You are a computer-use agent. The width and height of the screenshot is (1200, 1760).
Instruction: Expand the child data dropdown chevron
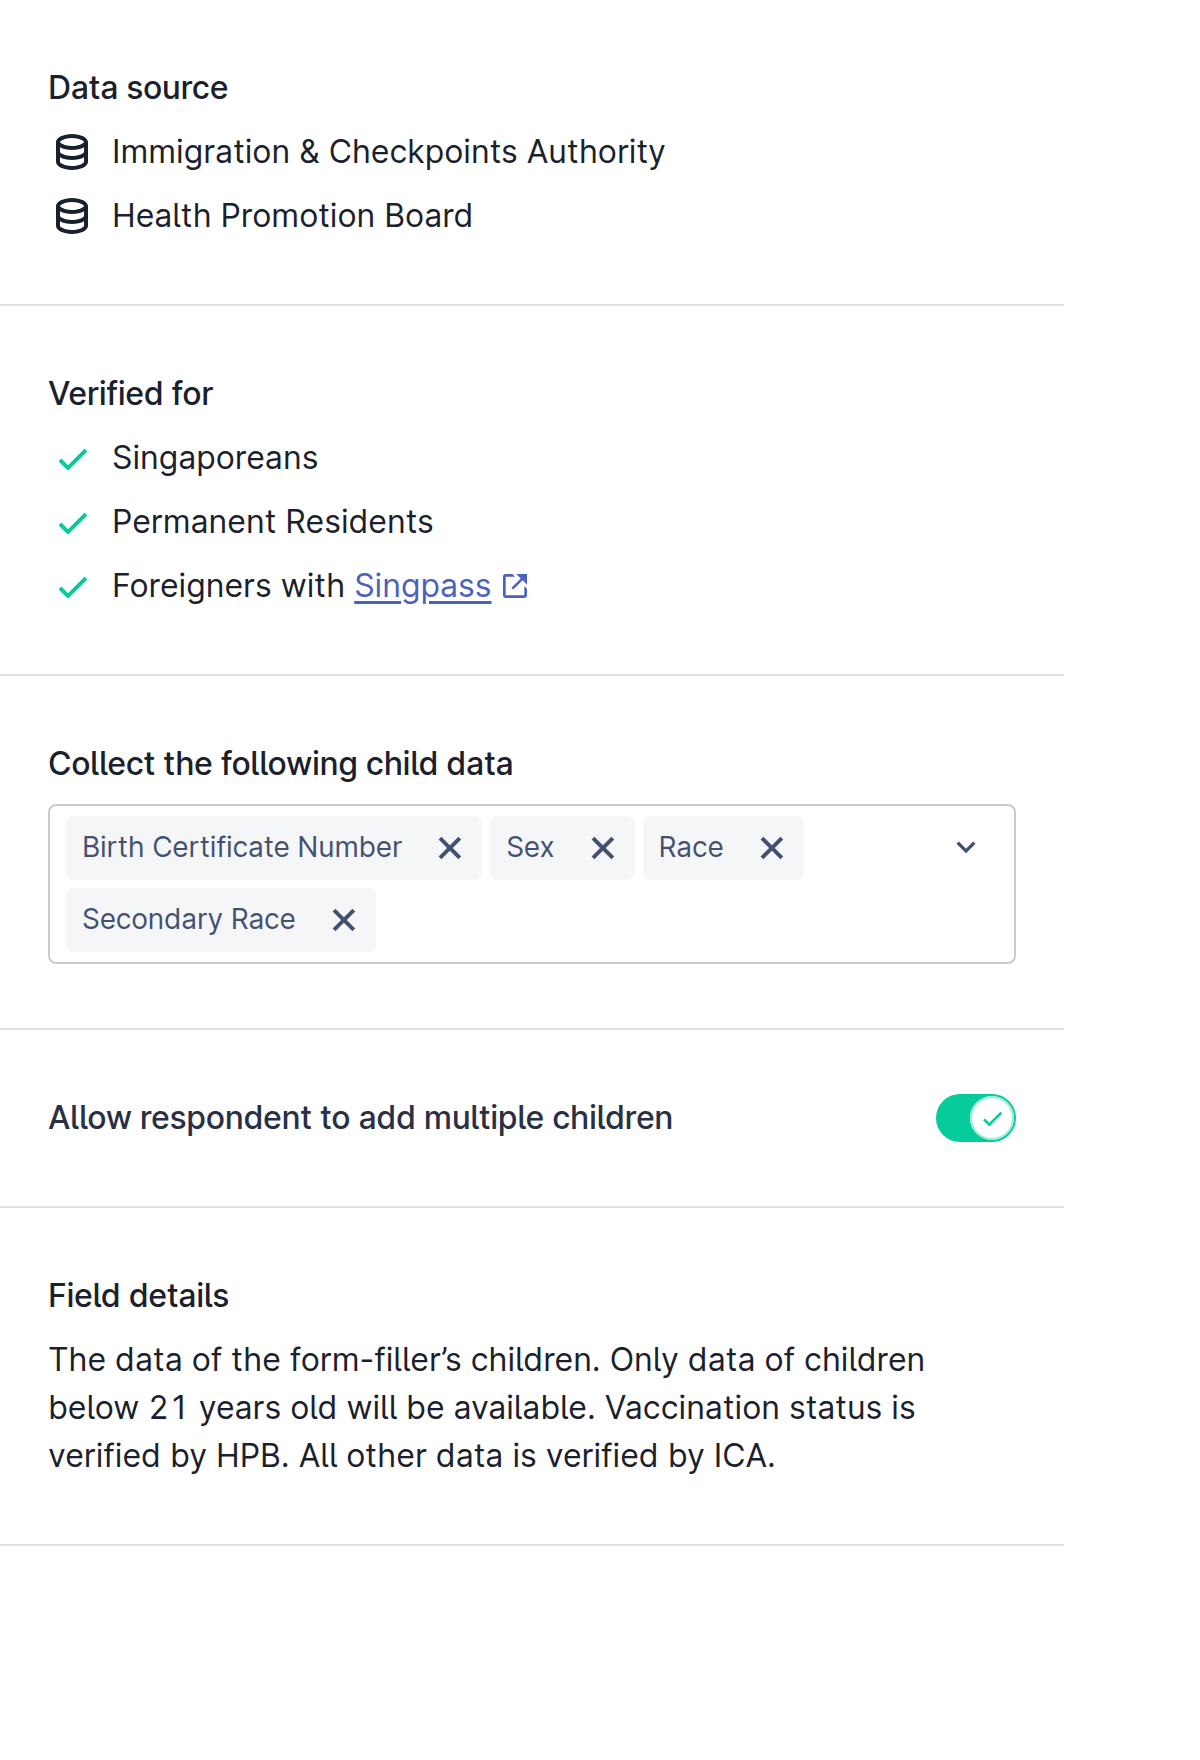pyautogui.click(x=966, y=848)
